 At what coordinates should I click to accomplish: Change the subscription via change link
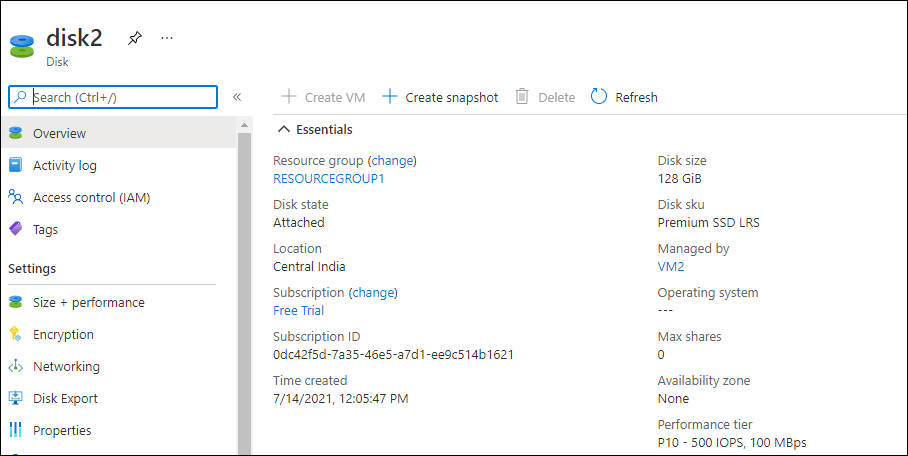click(x=374, y=293)
